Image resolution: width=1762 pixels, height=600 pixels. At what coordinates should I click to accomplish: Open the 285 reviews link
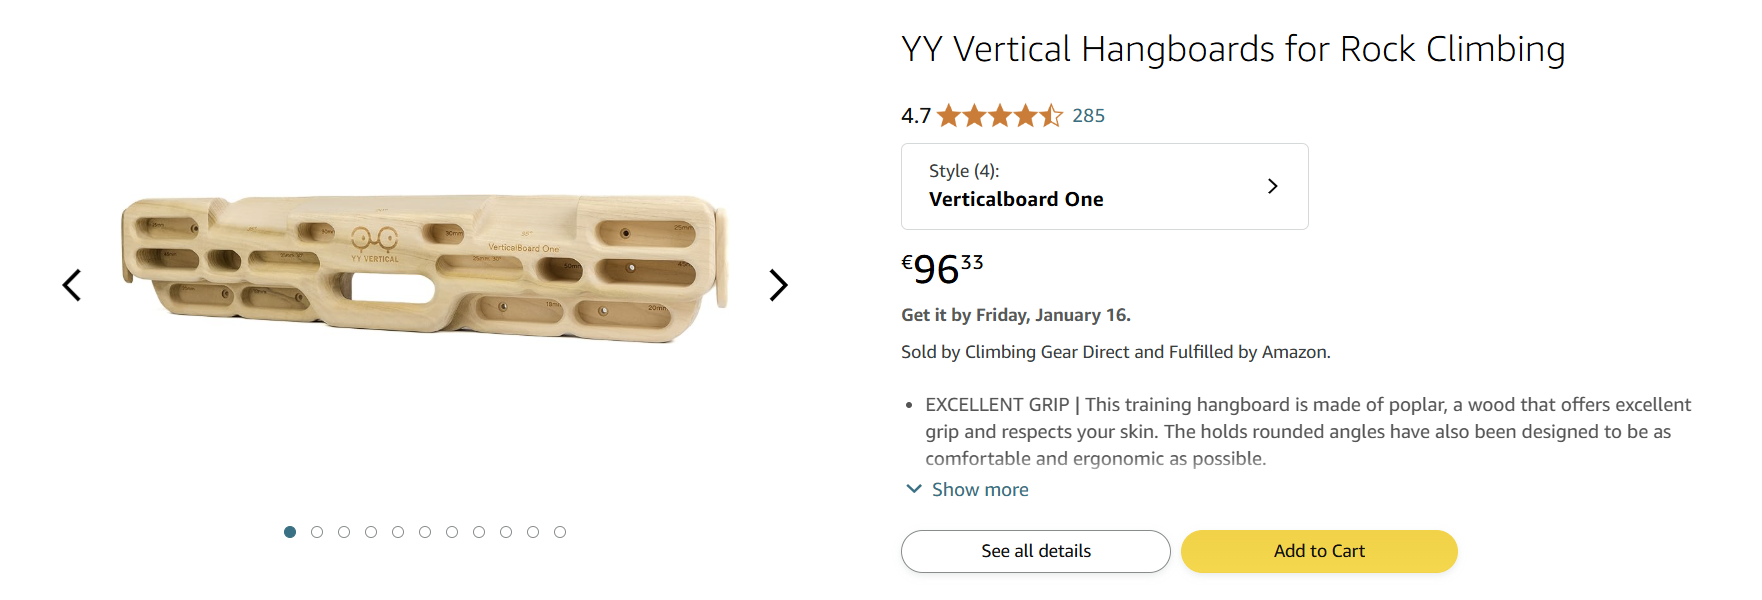1088,116
